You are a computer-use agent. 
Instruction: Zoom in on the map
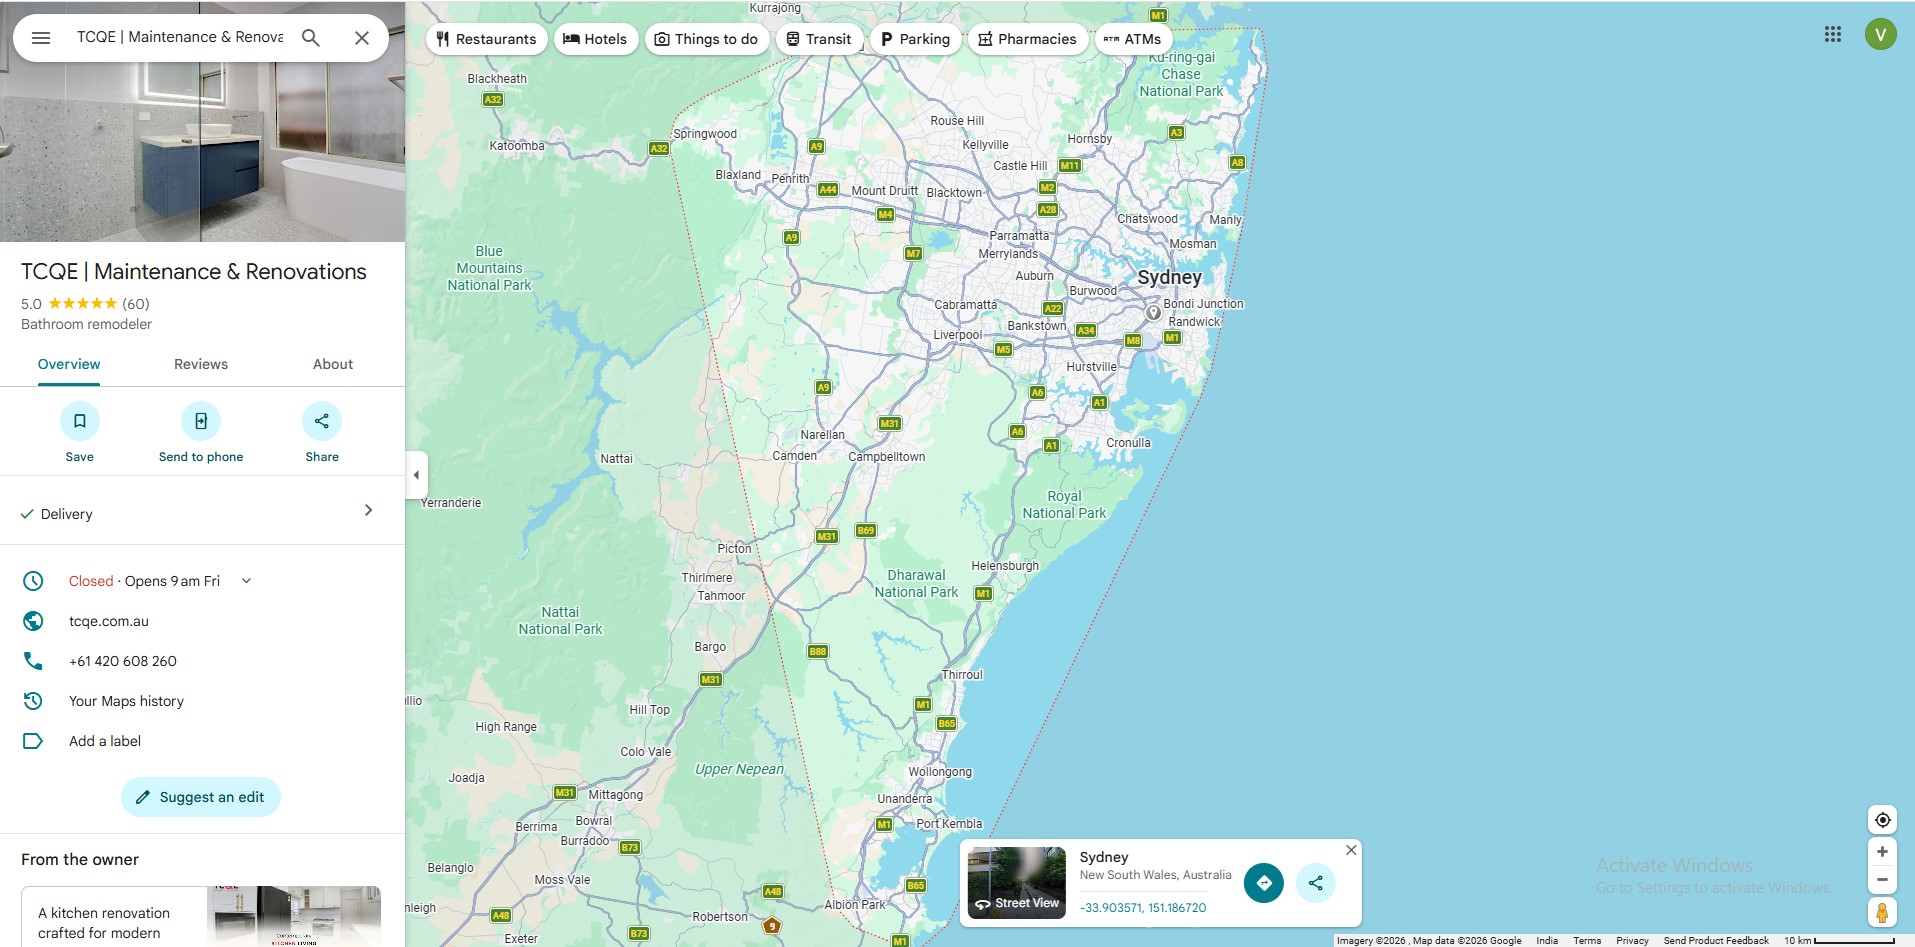pos(1882,852)
